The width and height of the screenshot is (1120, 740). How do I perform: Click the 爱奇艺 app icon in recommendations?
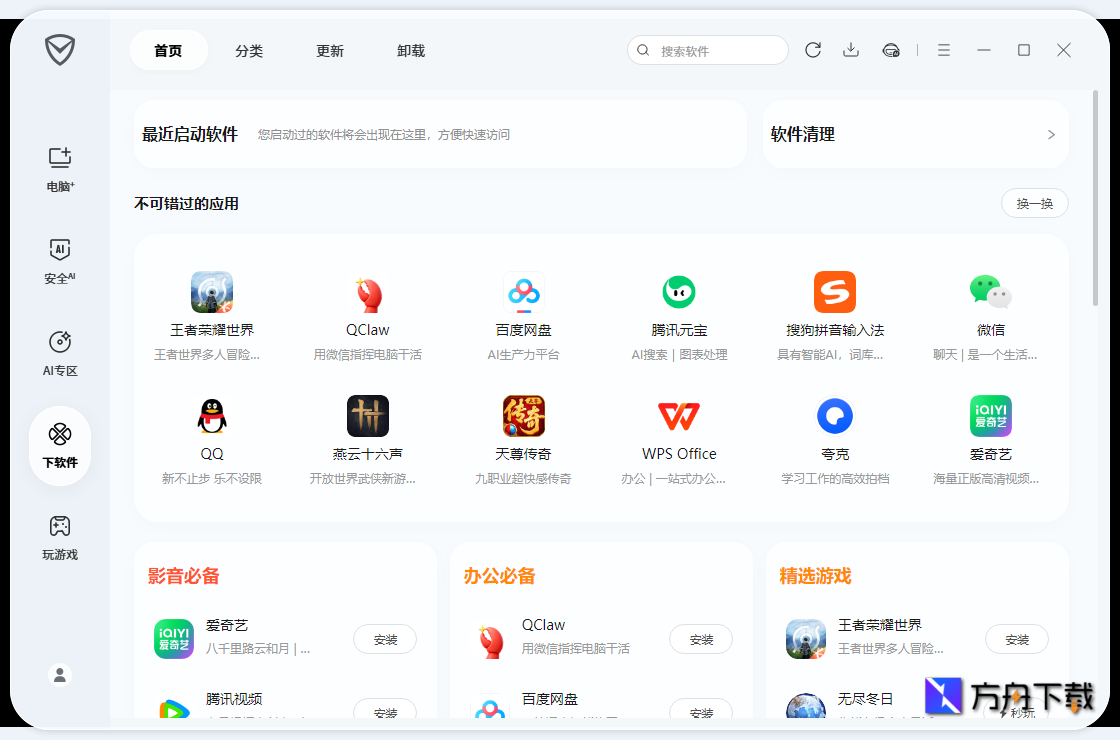coord(990,415)
